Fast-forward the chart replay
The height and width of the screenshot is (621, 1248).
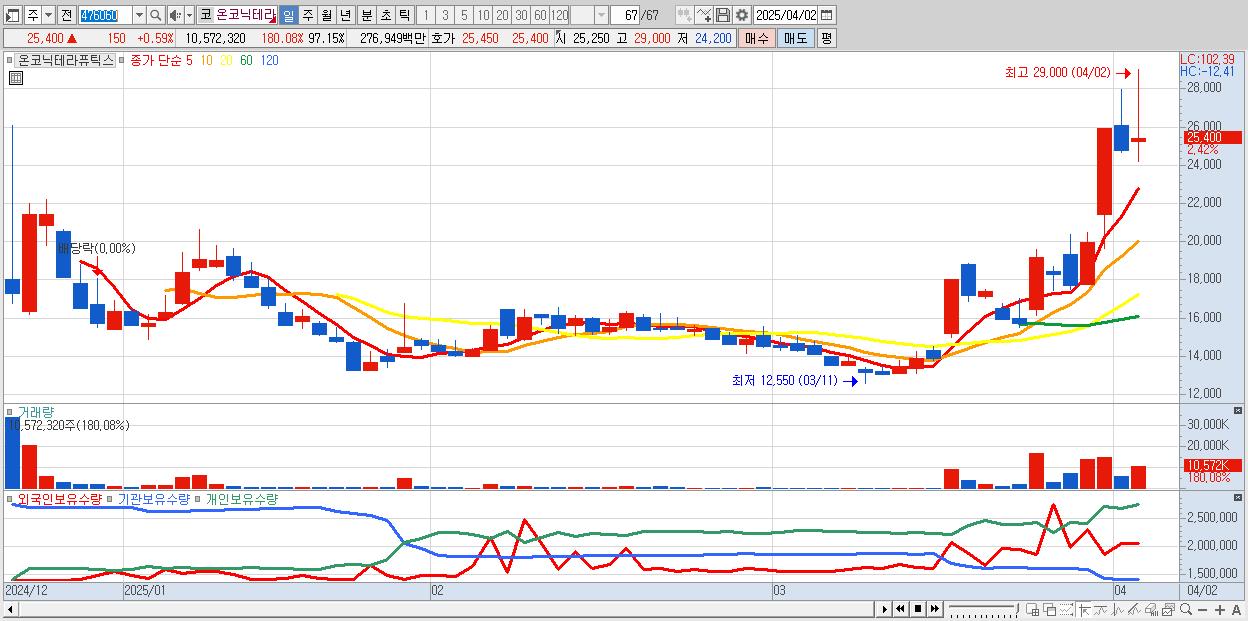(934, 609)
